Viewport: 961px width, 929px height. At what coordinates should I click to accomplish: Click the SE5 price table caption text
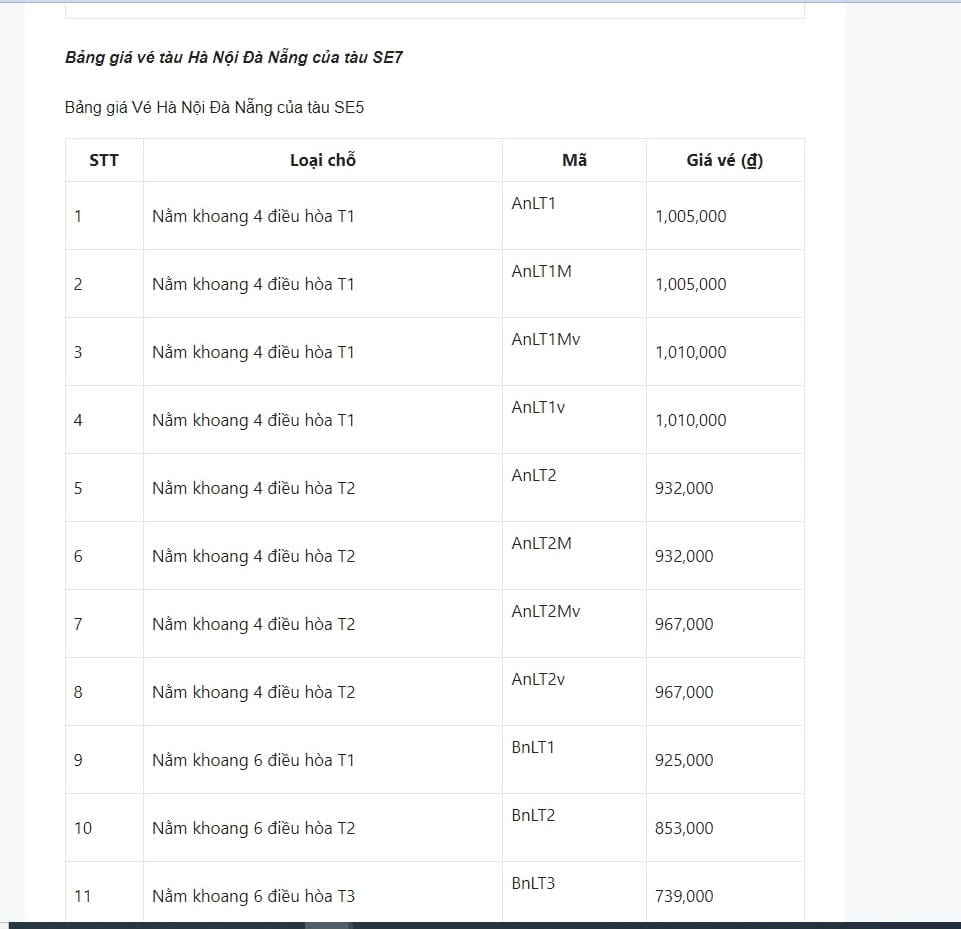tap(214, 107)
